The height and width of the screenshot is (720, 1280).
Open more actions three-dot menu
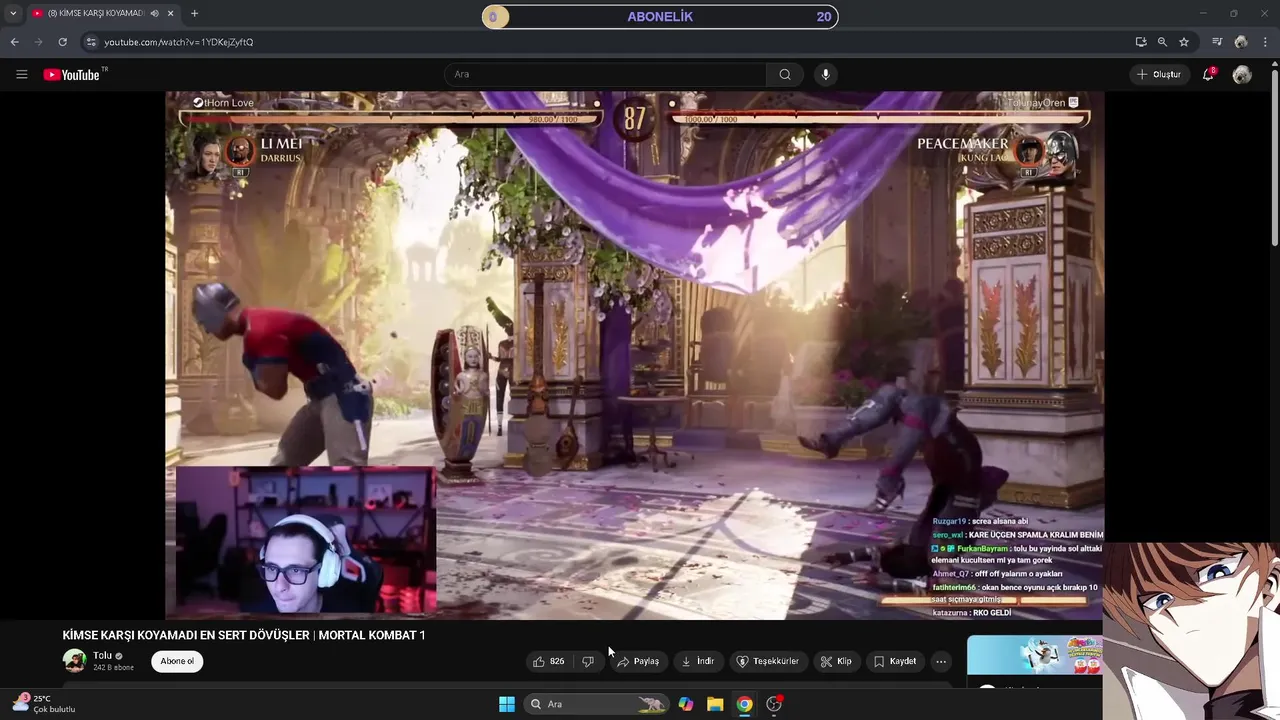pos(941,661)
